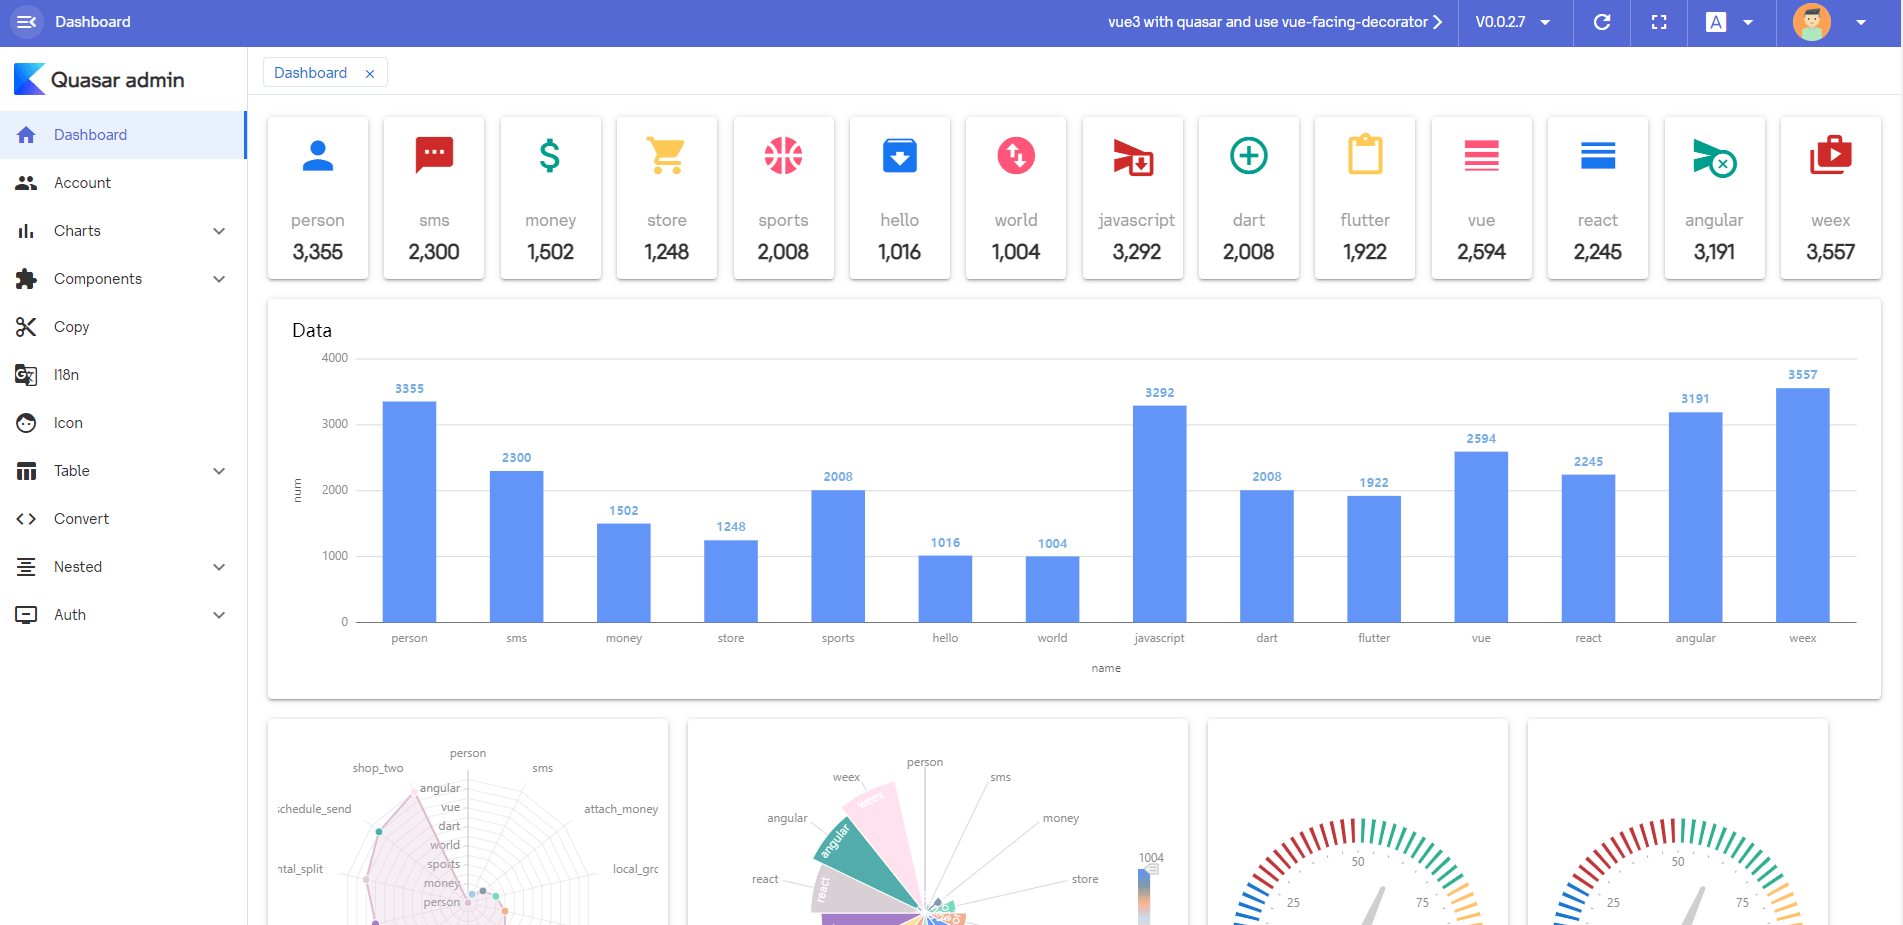Screen dimensions: 1903x925
Task: Open the language translate dropdown
Action: [x=1731, y=22]
